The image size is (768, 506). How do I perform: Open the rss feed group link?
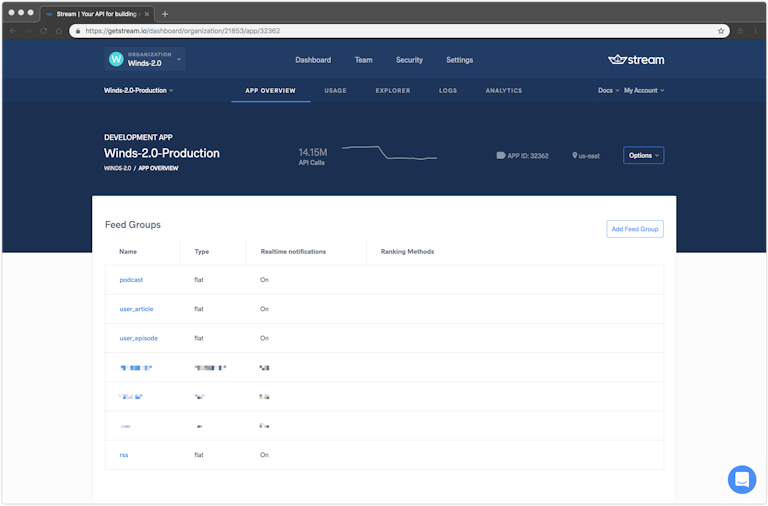pyautogui.click(x=124, y=455)
